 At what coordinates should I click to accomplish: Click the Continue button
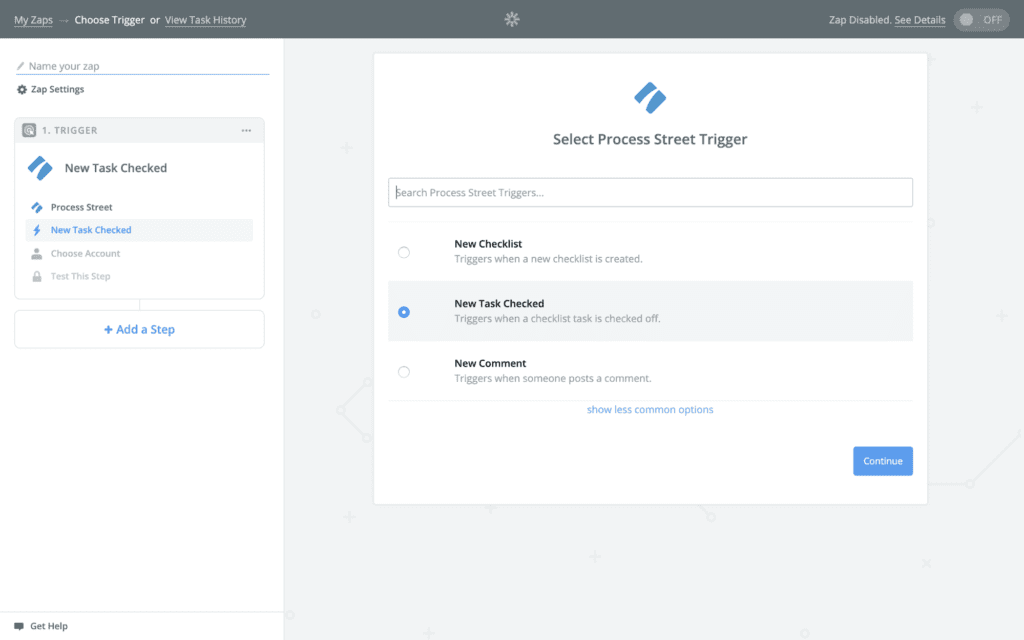[x=882, y=461]
